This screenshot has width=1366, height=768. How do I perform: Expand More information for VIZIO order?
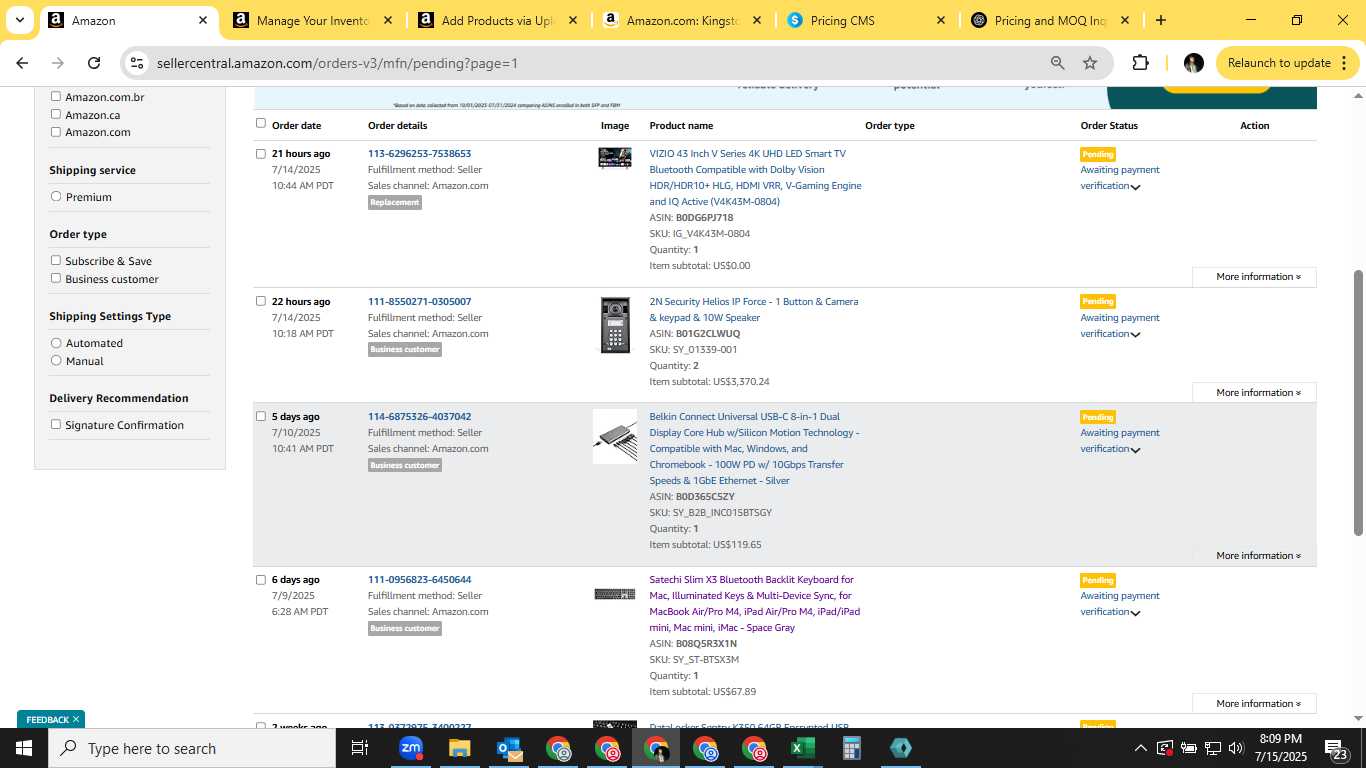coord(1254,277)
